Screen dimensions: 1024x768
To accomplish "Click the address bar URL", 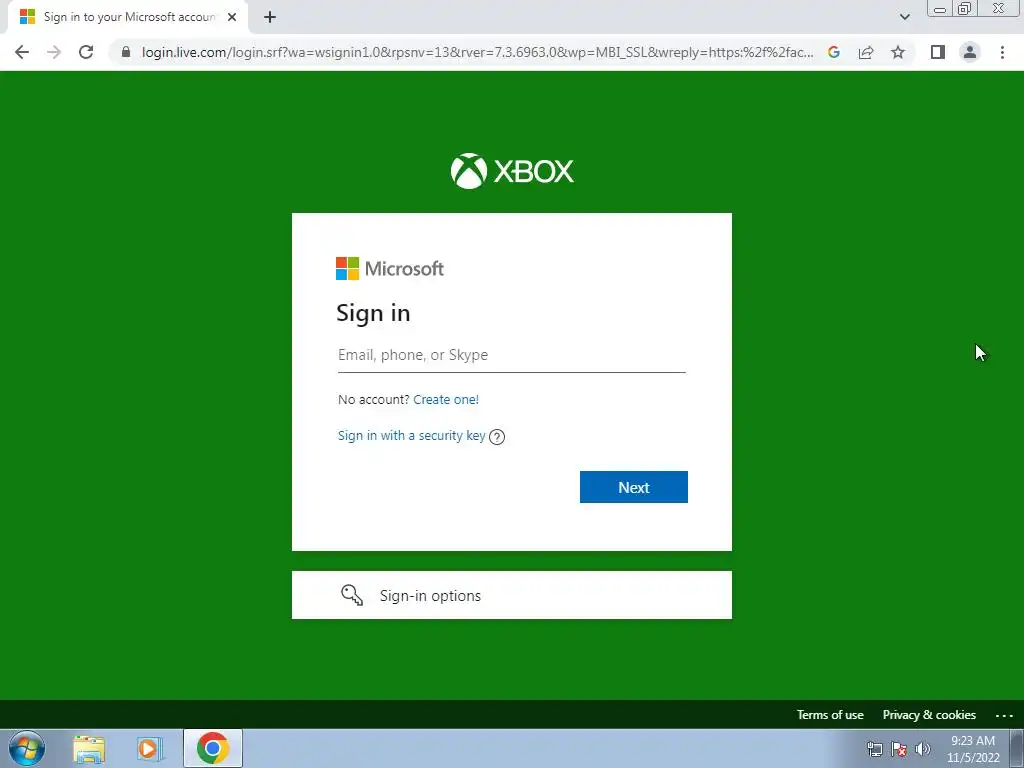I will [x=477, y=52].
